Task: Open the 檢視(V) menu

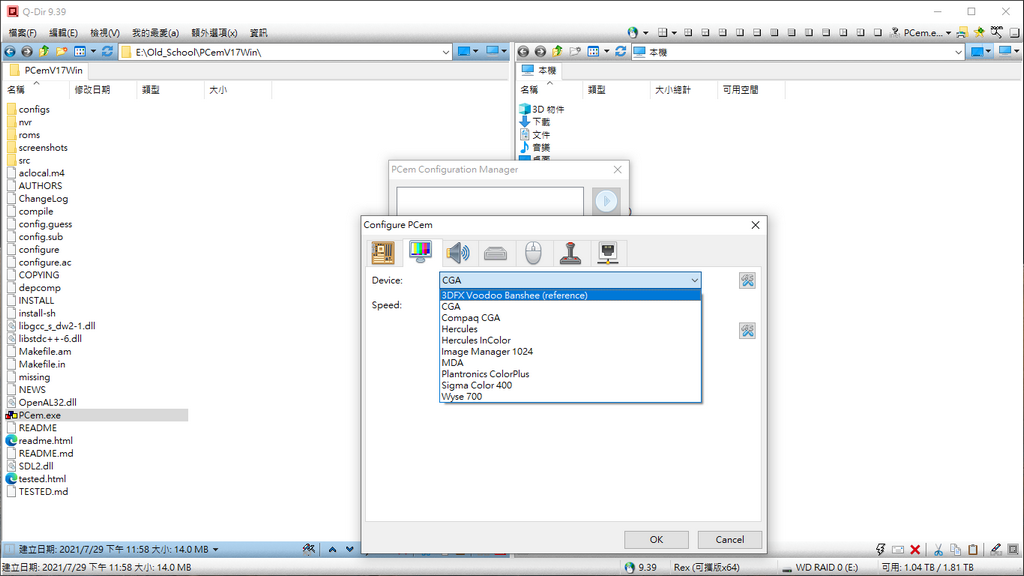Action: (x=104, y=33)
